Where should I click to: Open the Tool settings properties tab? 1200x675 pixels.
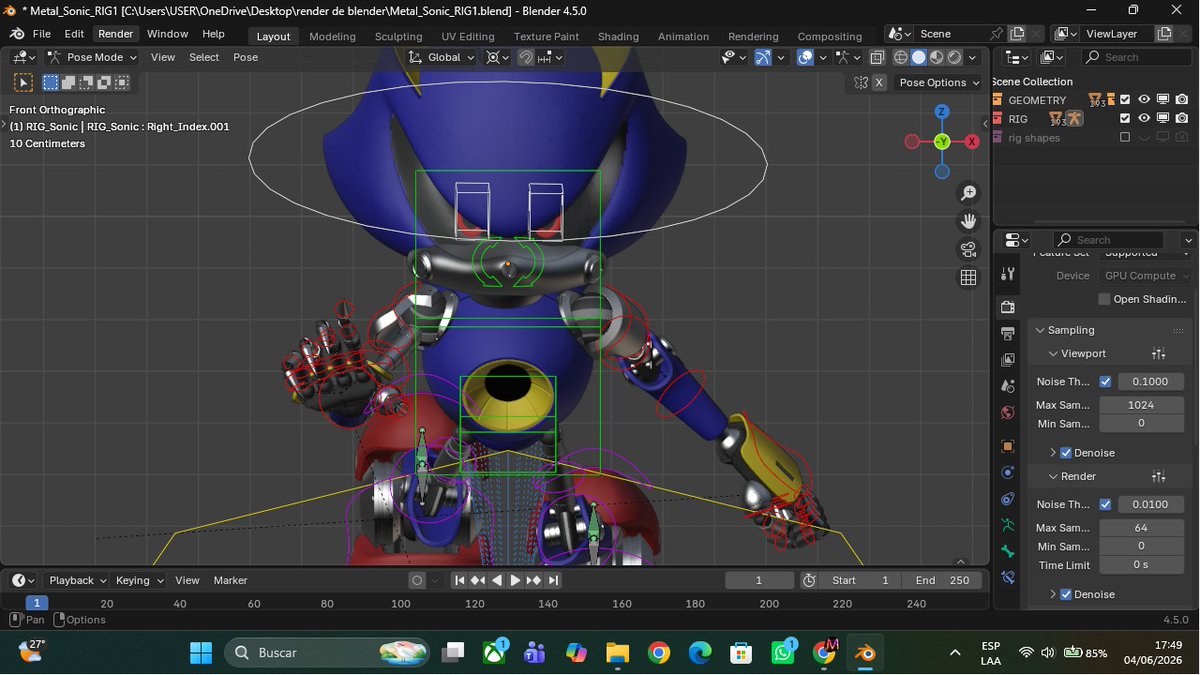pos(1008,274)
